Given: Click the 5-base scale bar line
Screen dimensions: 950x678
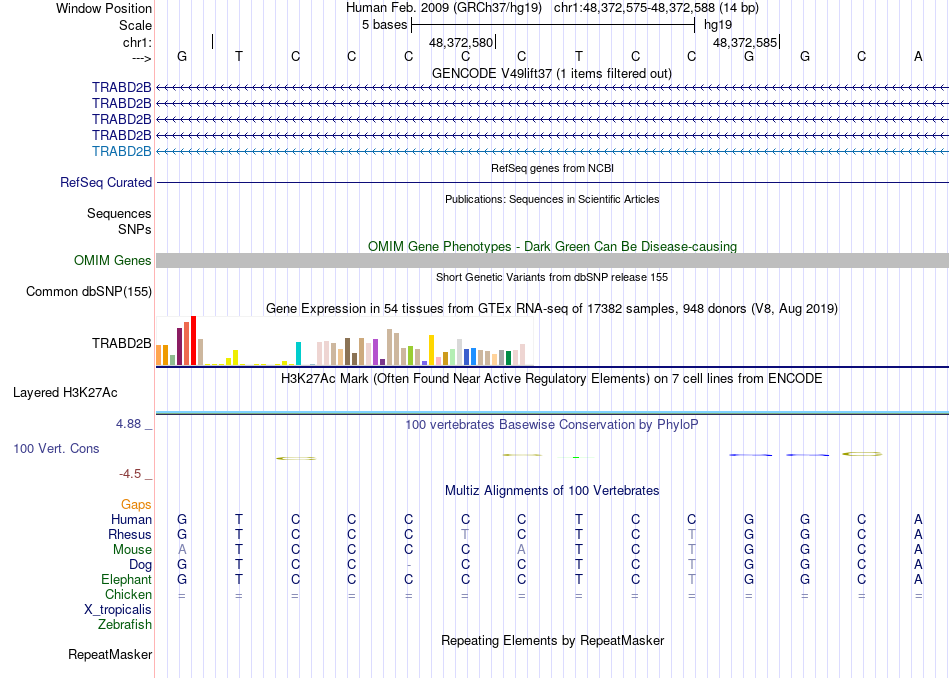Looking at the screenshot, I should (x=553, y=25).
